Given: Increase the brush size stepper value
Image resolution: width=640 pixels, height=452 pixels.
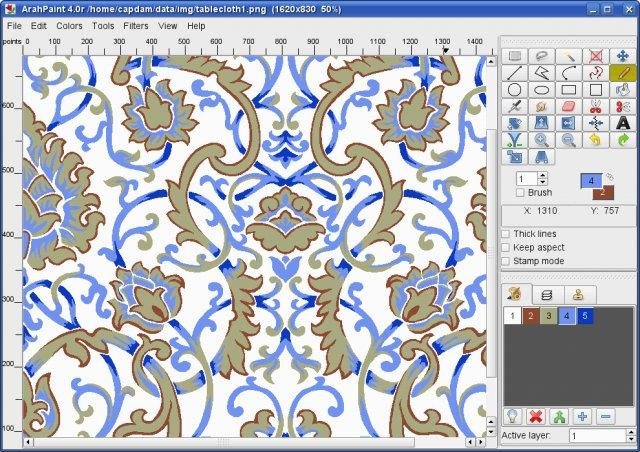Looking at the screenshot, I should click(543, 175).
